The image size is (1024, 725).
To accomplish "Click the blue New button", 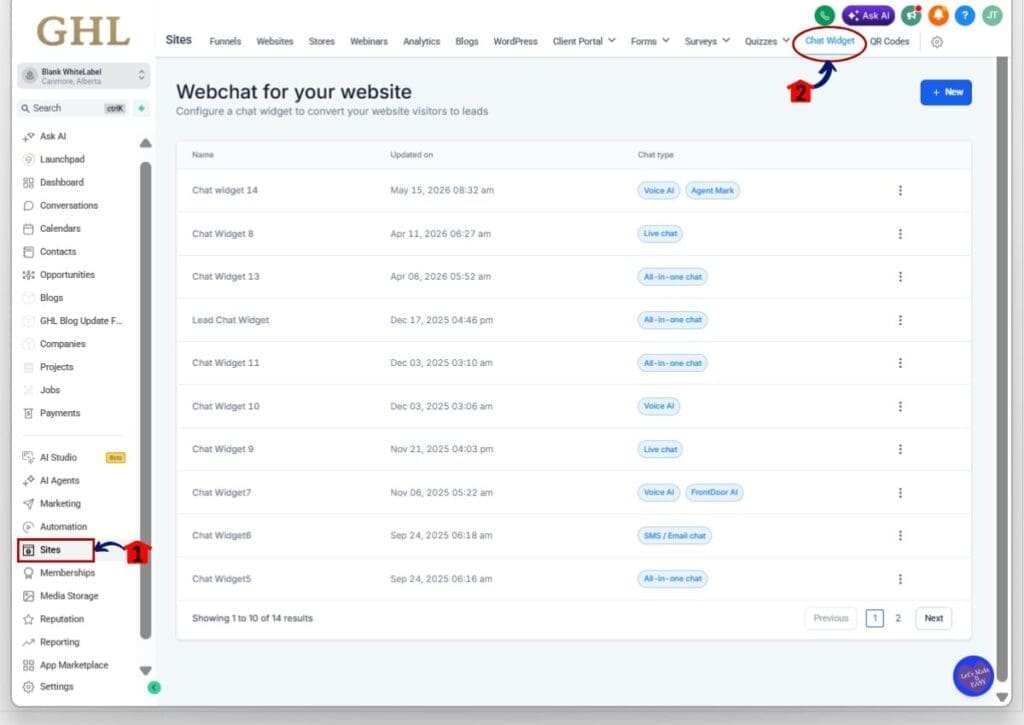I will point(946,92).
